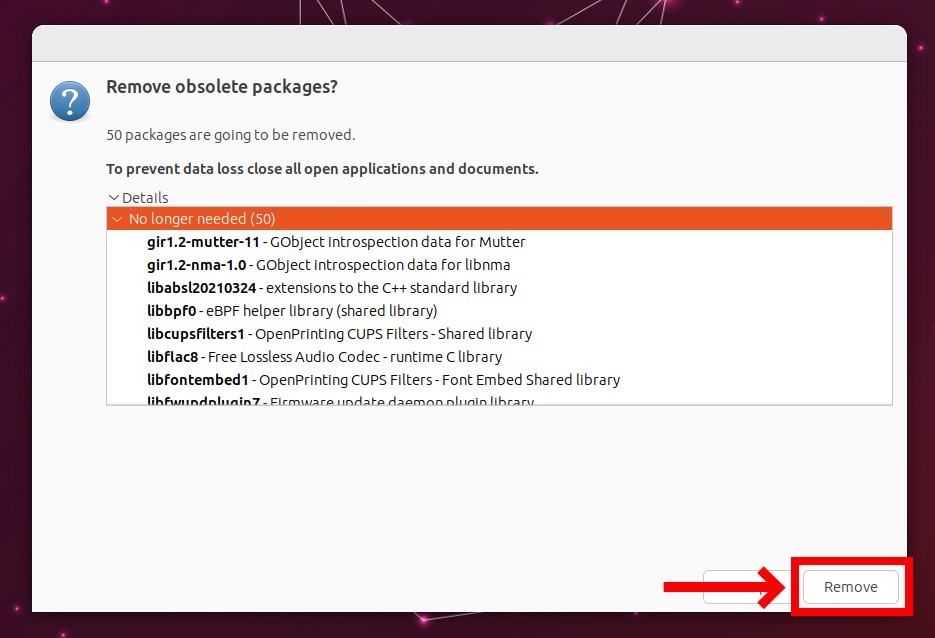Click the '50 packages are going to be removed' text
Screen dimensions: 935x638
pyautogui.click(x=231, y=135)
